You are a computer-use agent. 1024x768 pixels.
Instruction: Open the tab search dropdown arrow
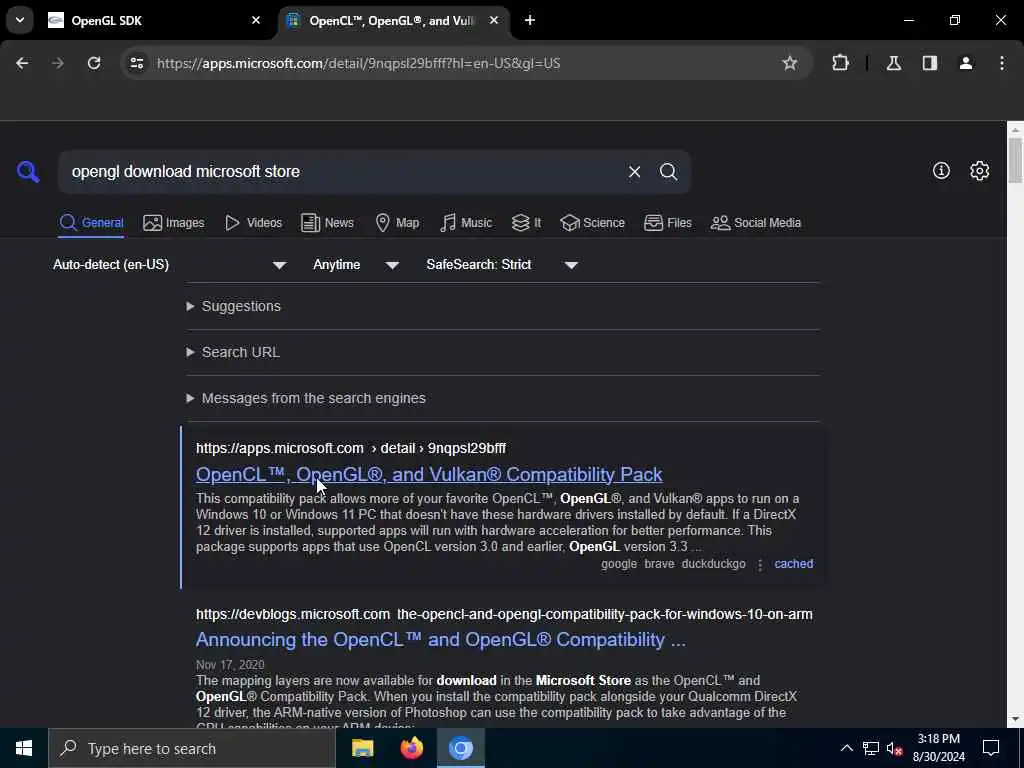pyautogui.click(x=20, y=20)
